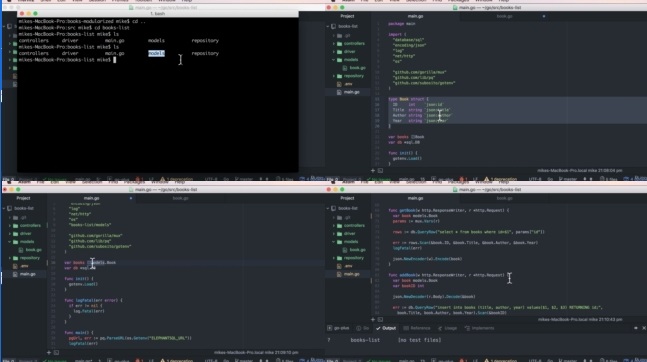This screenshot has height=362, width=647.
Task: Open the Go info tab beside go-plus
Action: (363, 328)
